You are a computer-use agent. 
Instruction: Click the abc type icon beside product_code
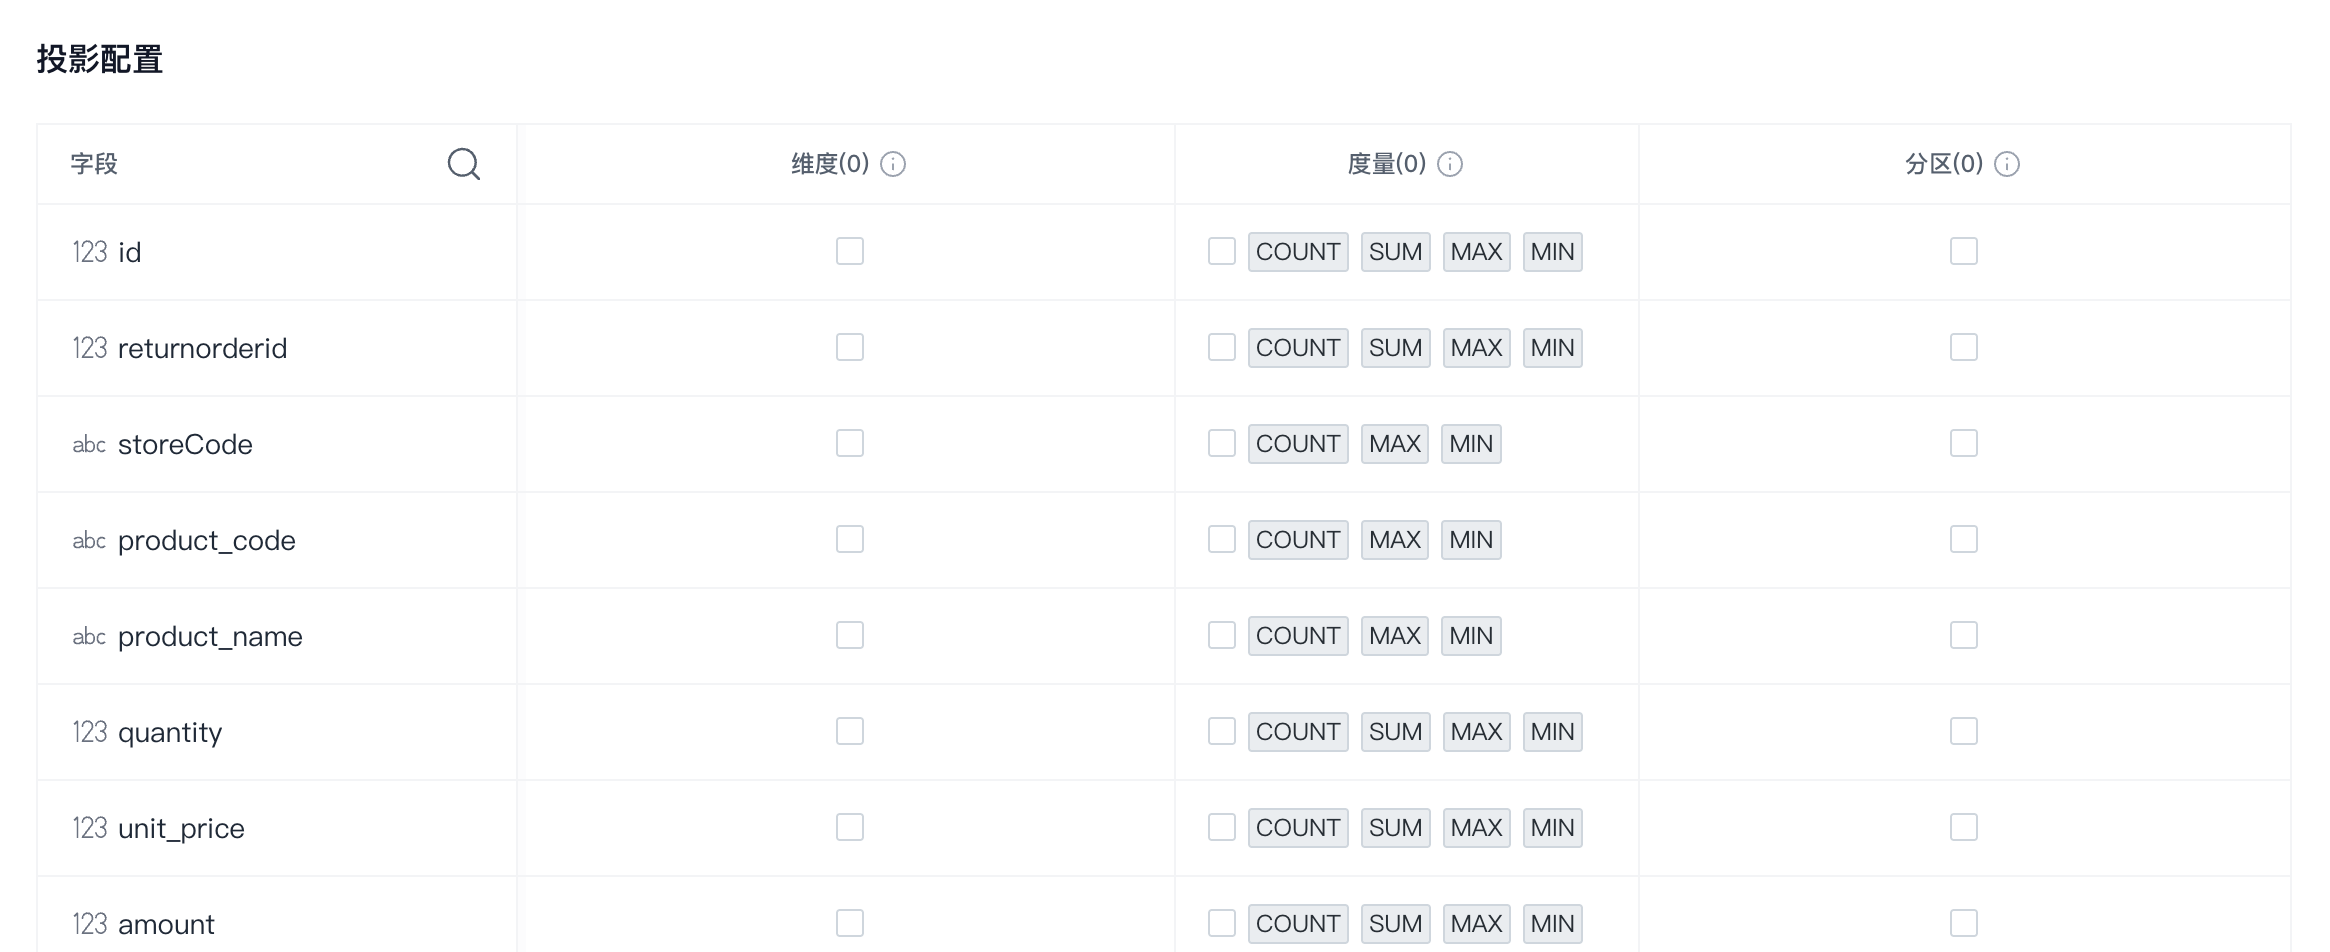point(89,540)
